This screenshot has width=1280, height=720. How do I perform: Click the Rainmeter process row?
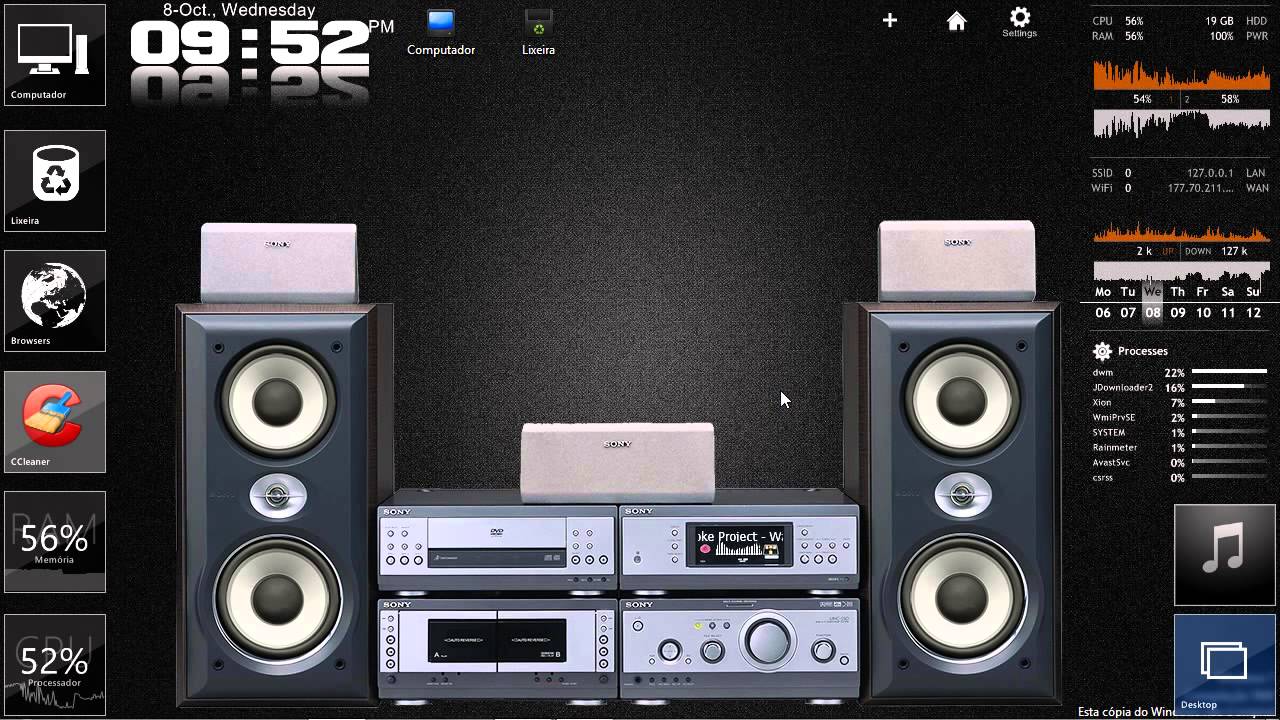(x=1180, y=447)
